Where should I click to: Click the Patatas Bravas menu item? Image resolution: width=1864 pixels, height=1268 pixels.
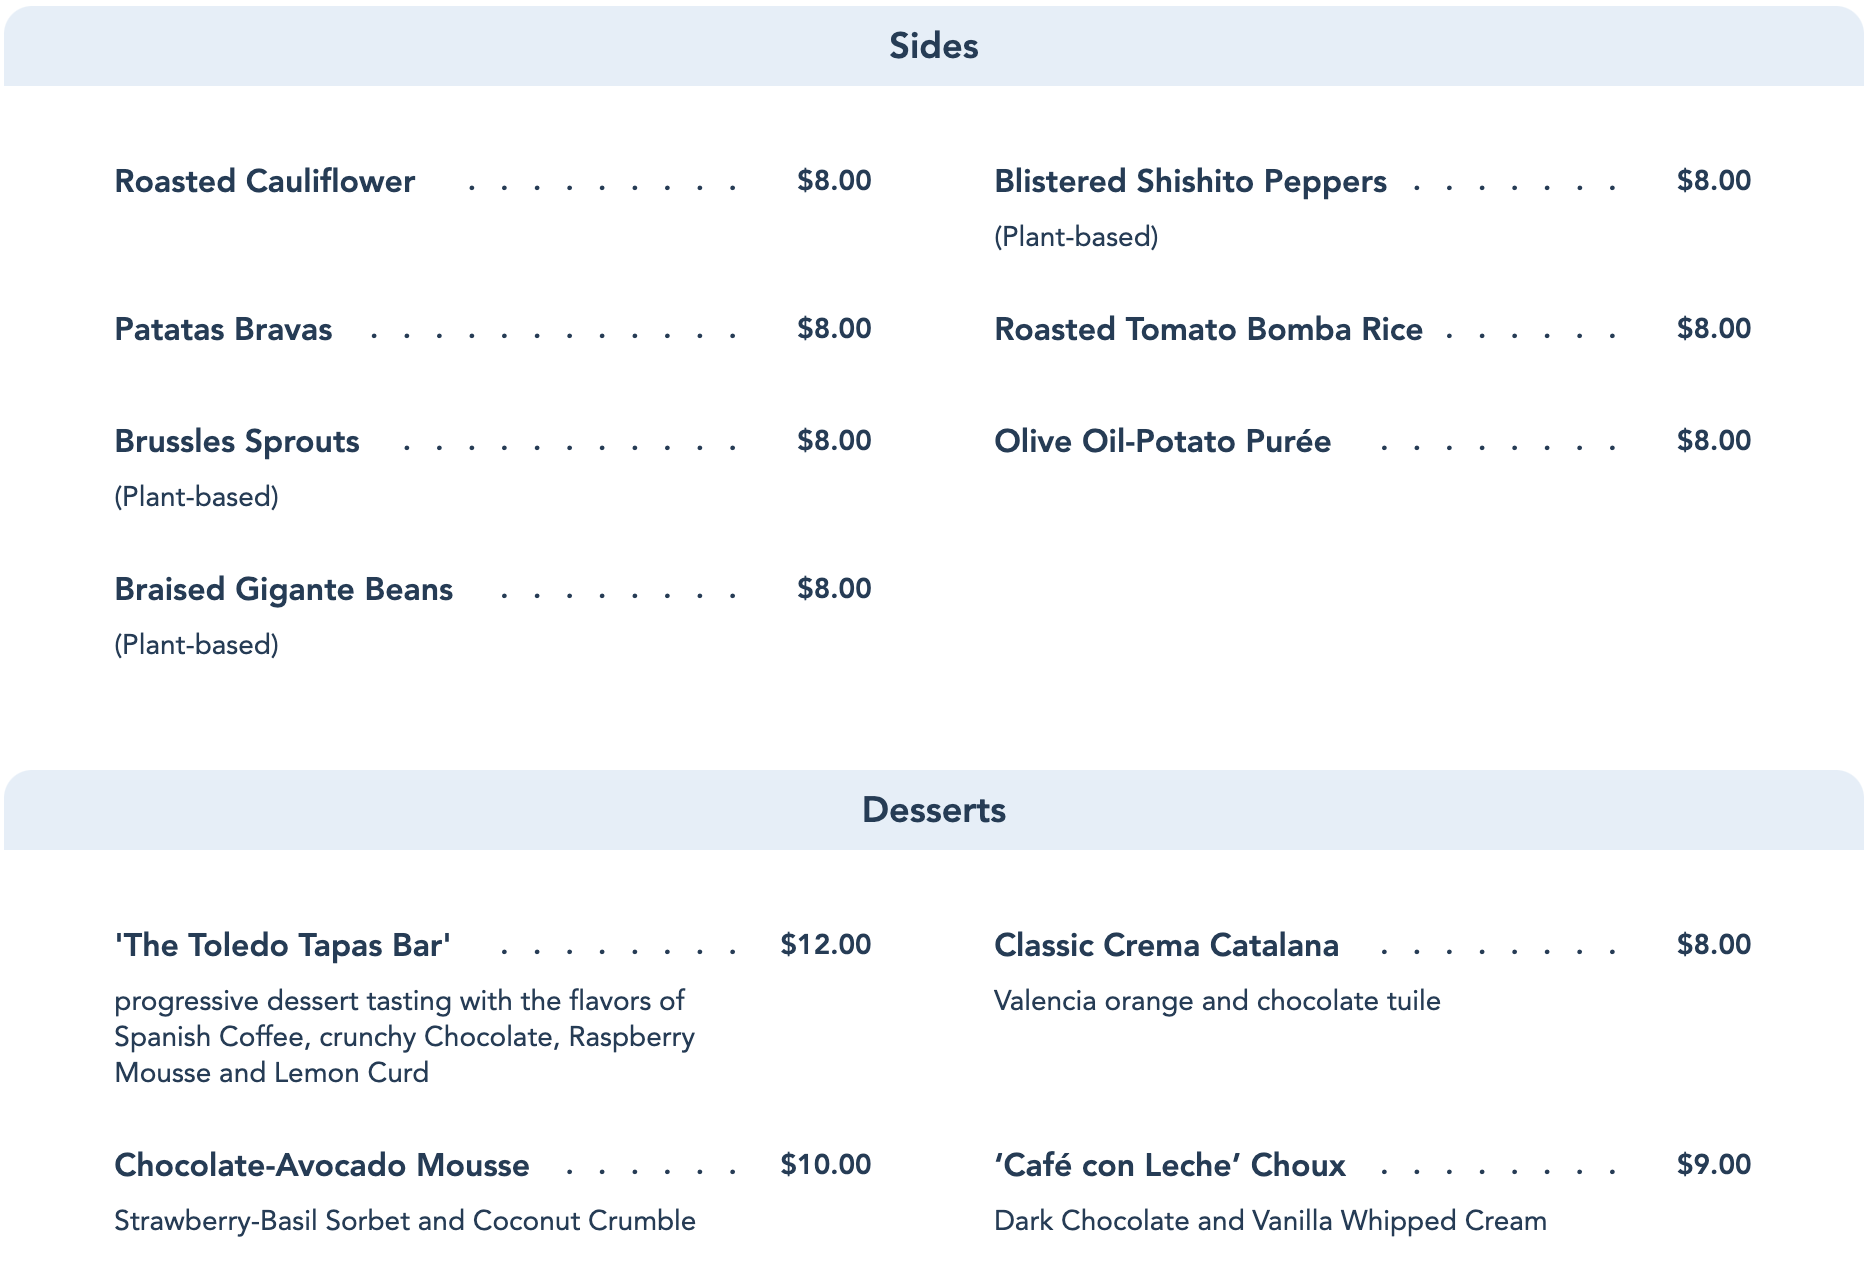(x=223, y=329)
